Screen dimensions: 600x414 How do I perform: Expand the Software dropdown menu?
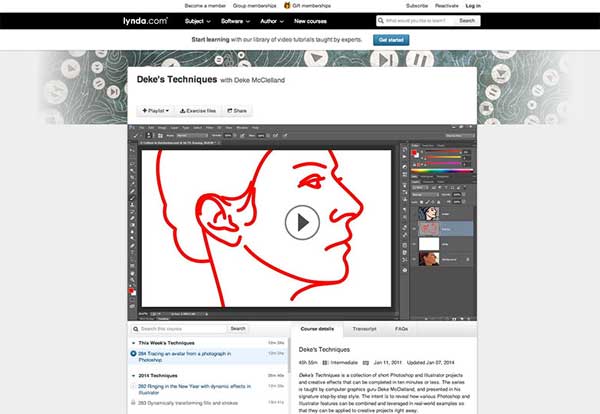pyautogui.click(x=235, y=21)
